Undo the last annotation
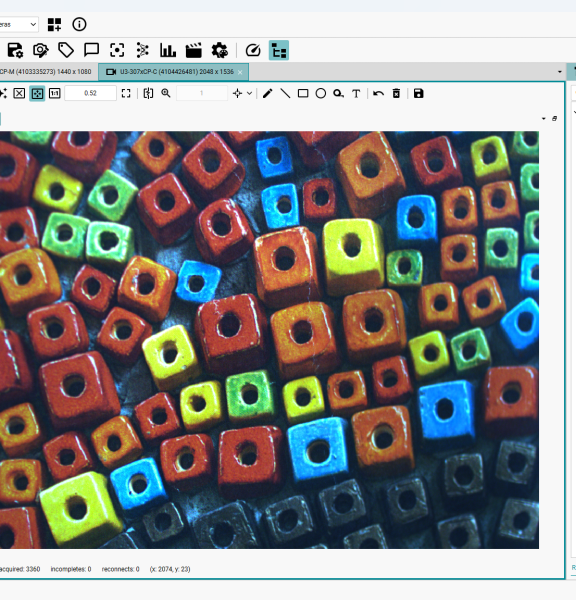The height and width of the screenshot is (600, 576). (379, 93)
